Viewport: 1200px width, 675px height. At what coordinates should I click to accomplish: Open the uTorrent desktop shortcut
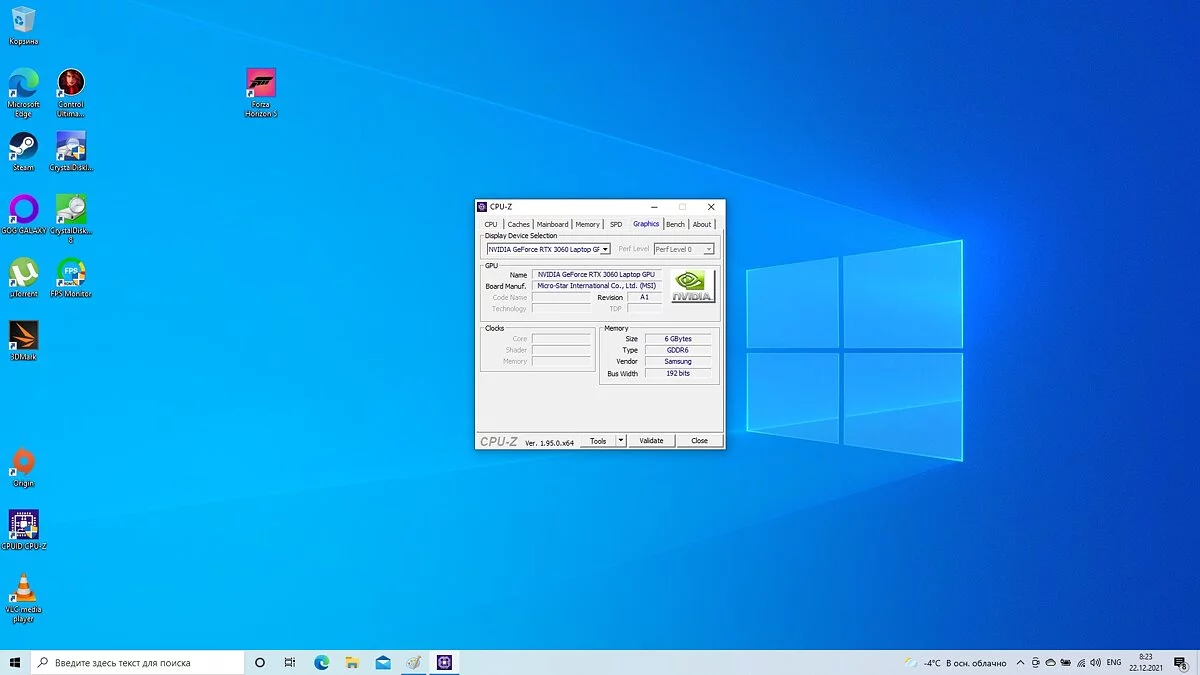[23, 273]
